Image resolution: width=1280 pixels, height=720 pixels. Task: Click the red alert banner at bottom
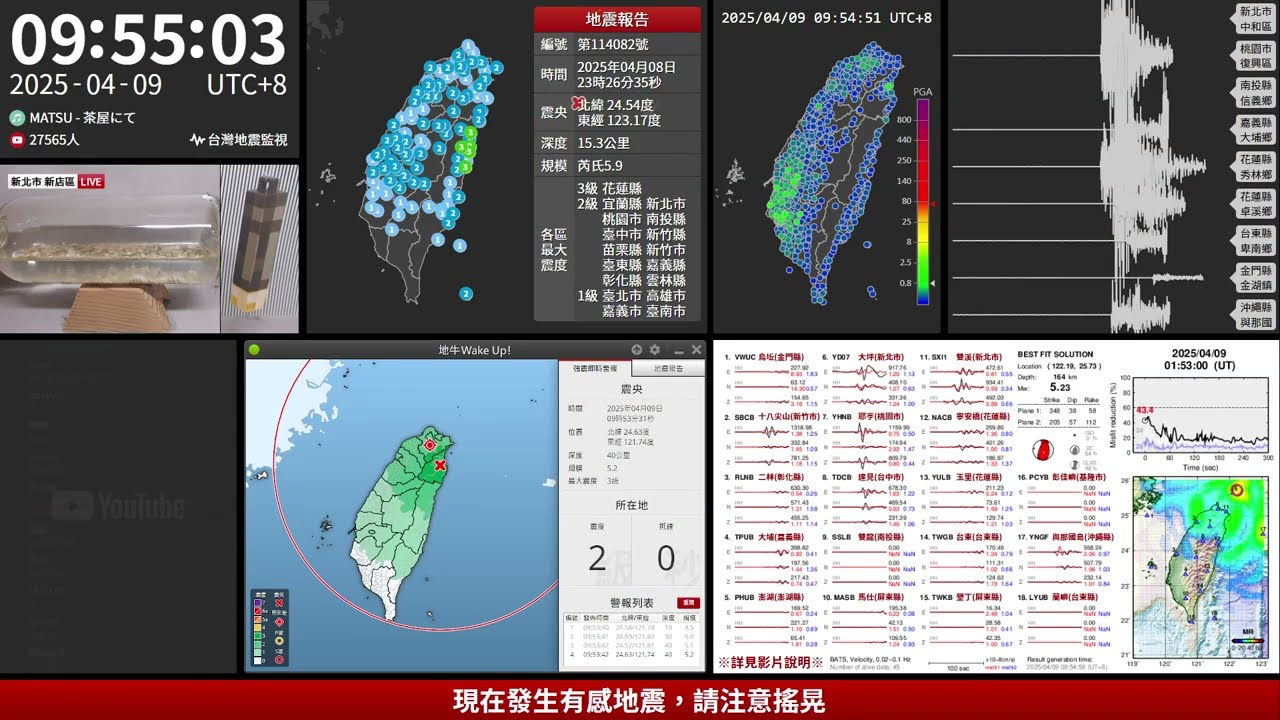[x=640, y=700]
